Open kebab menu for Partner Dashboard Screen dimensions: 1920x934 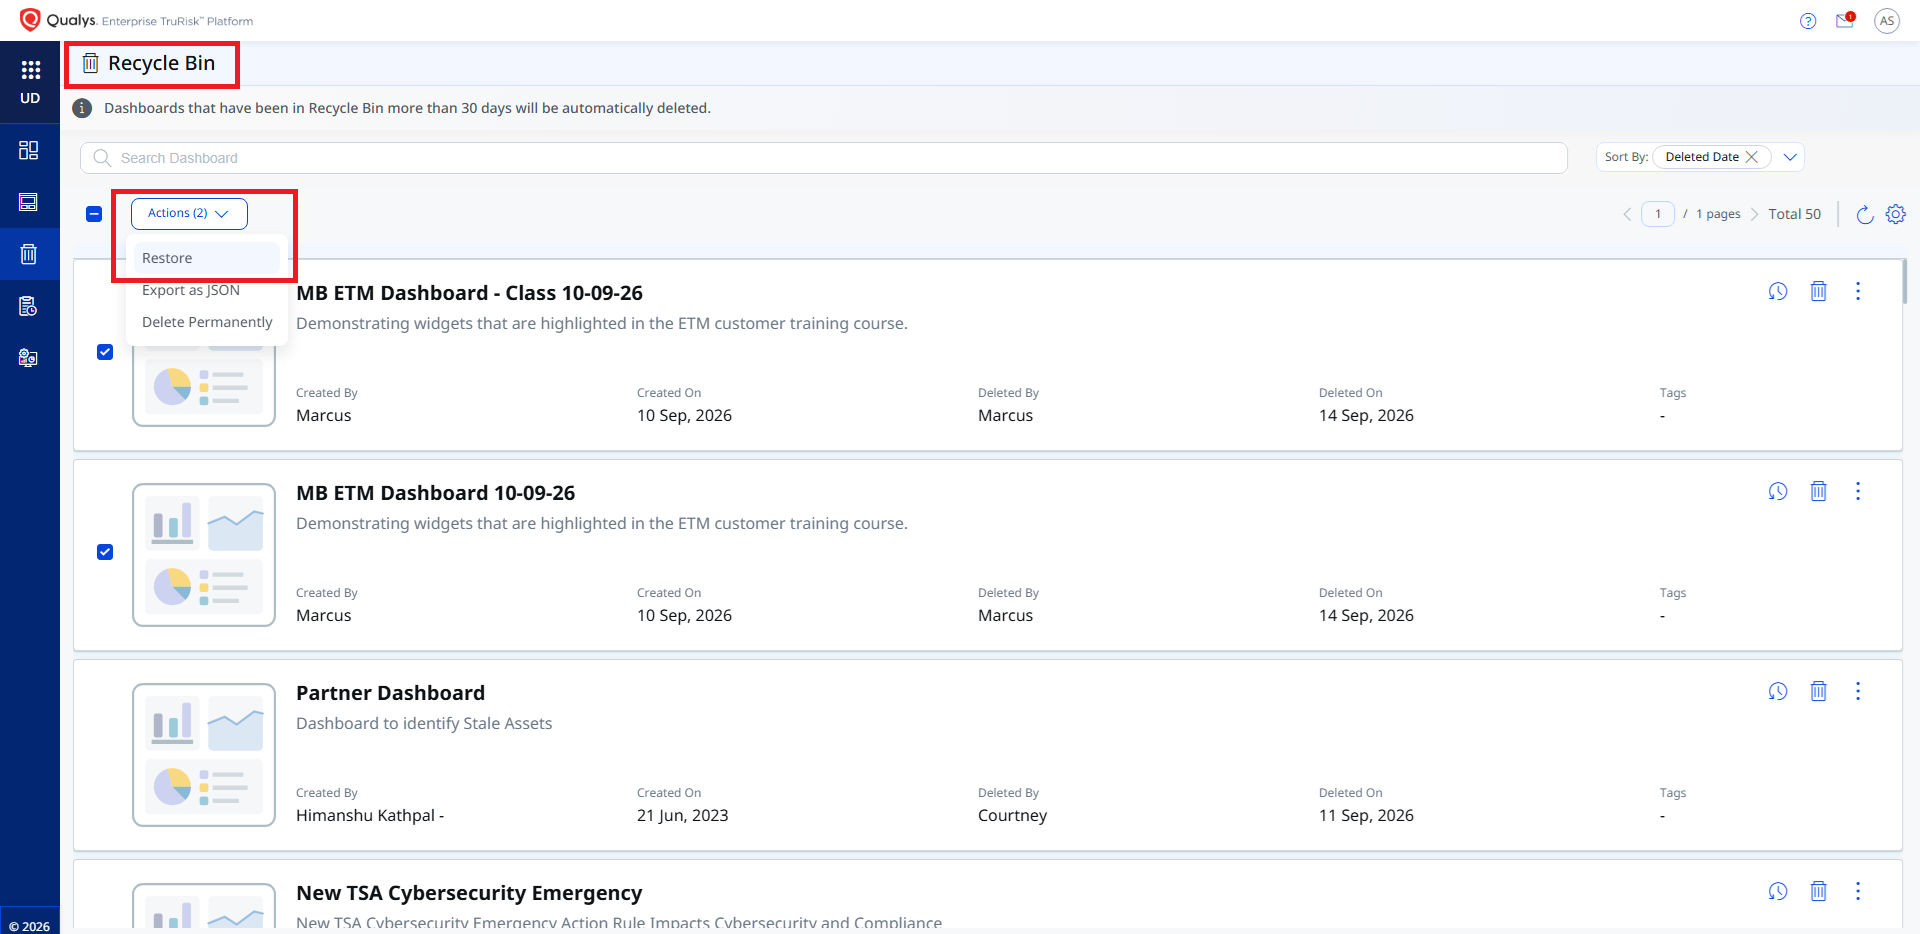pos(1858,691)
